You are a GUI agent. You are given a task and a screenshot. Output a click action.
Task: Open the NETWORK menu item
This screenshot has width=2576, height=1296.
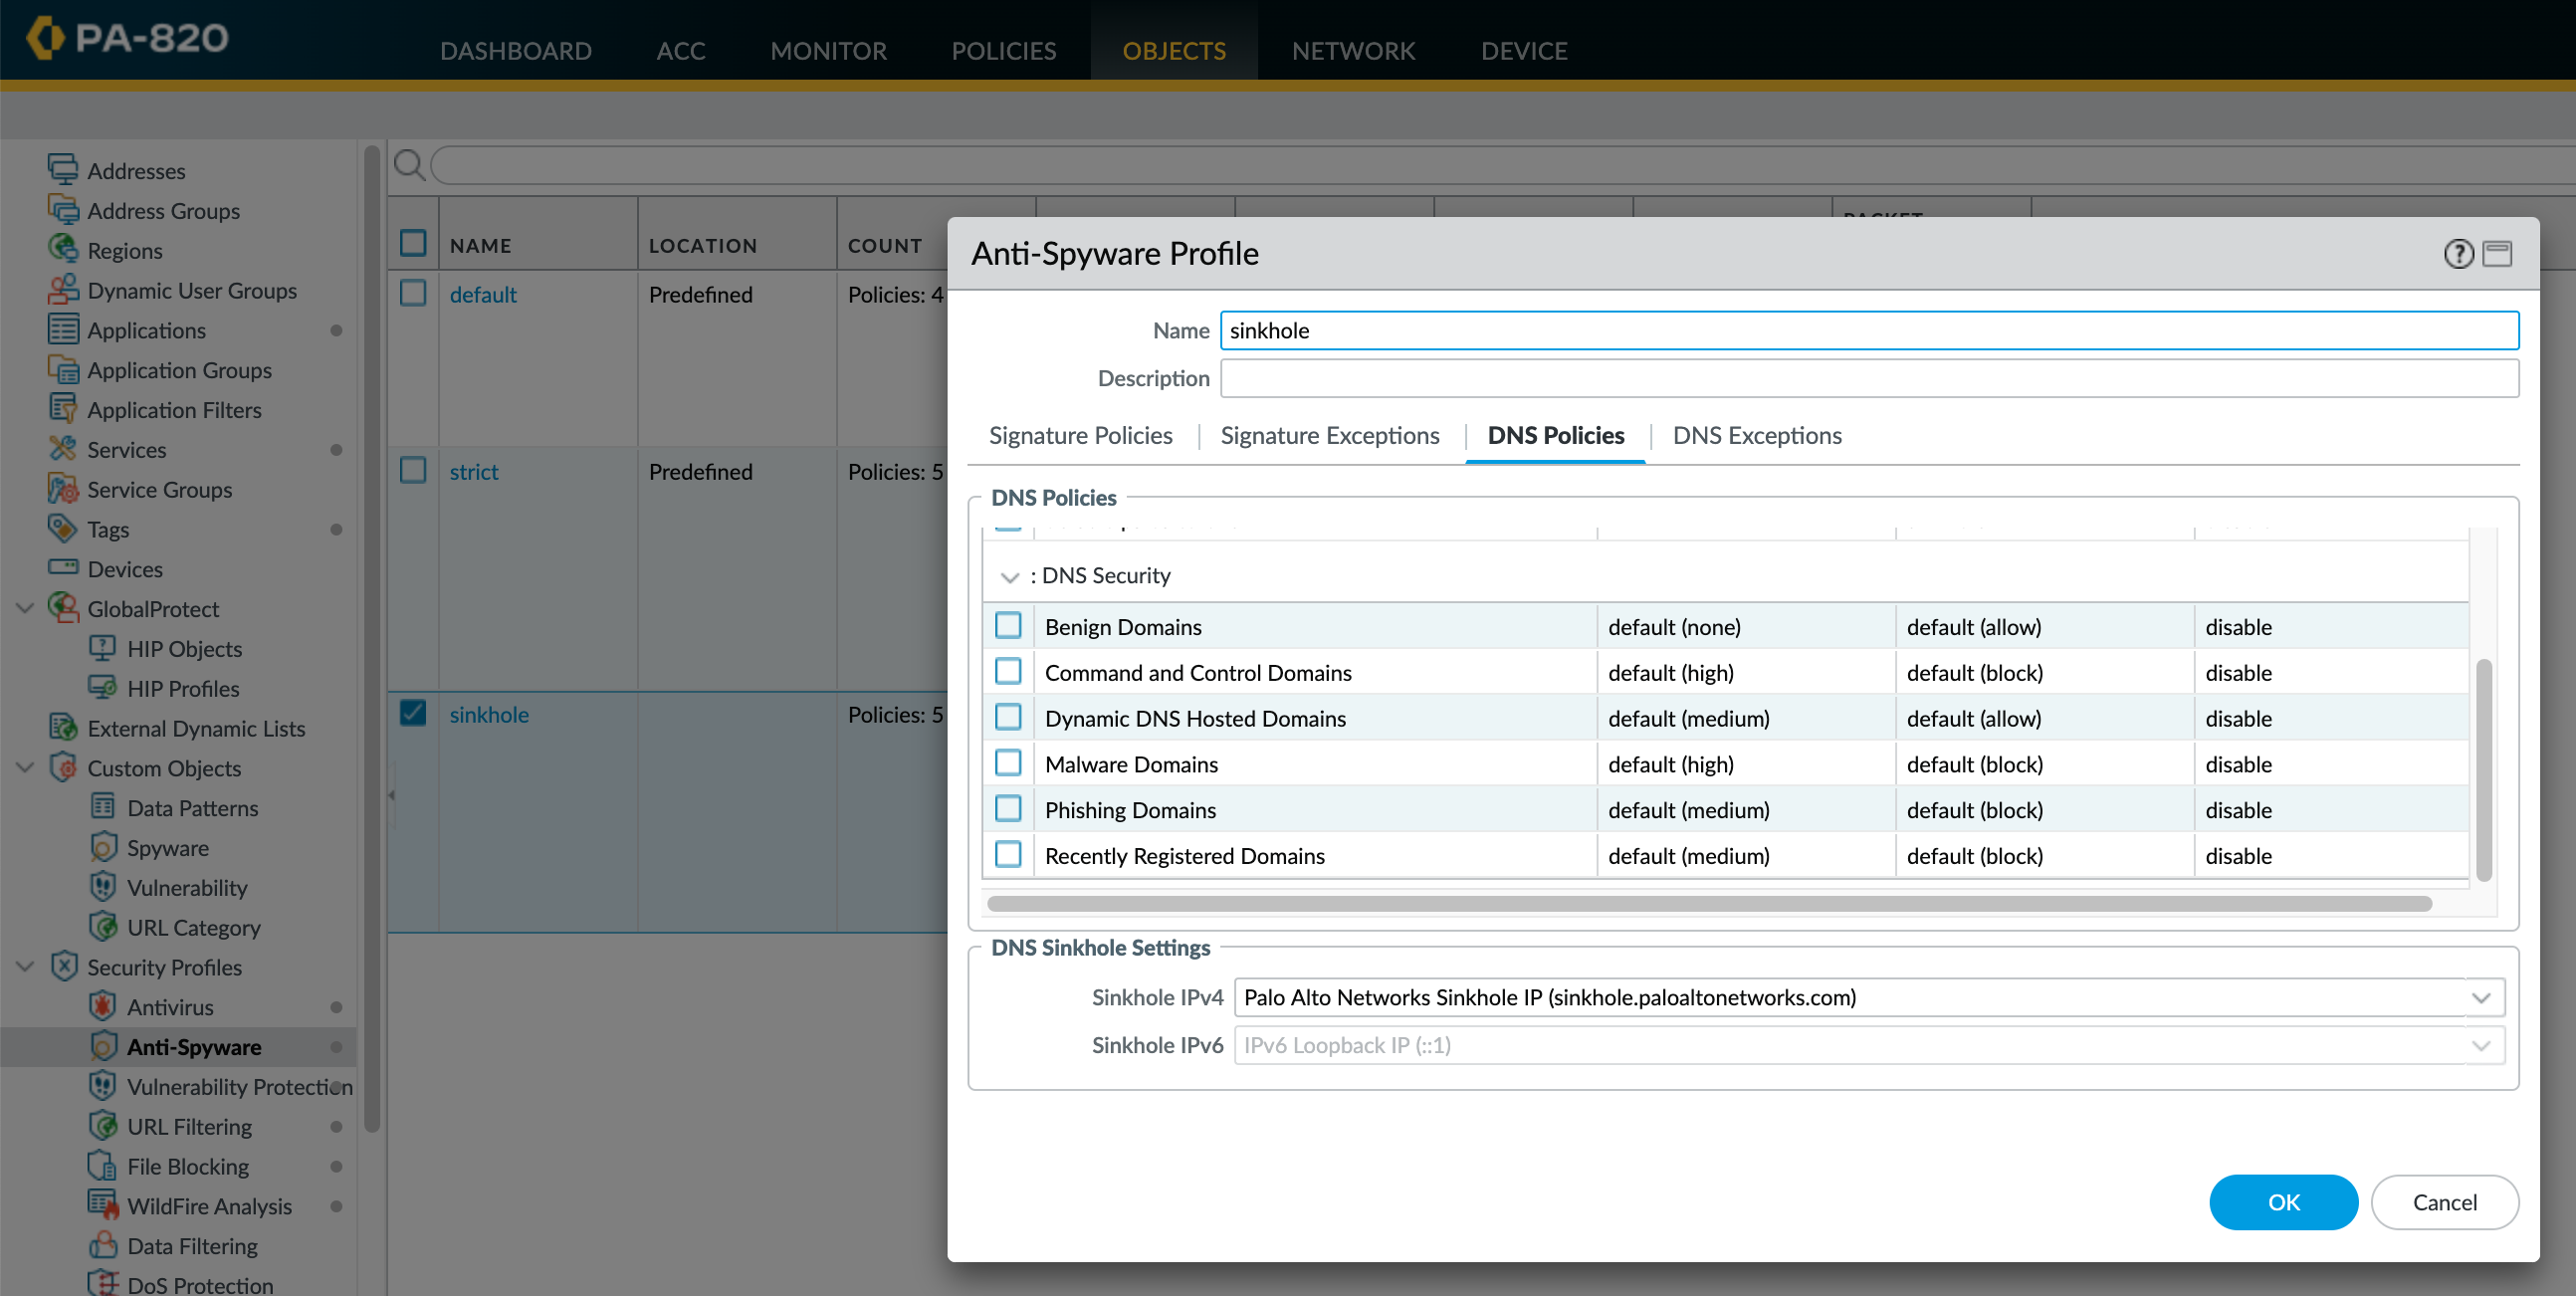point(1353,50)
